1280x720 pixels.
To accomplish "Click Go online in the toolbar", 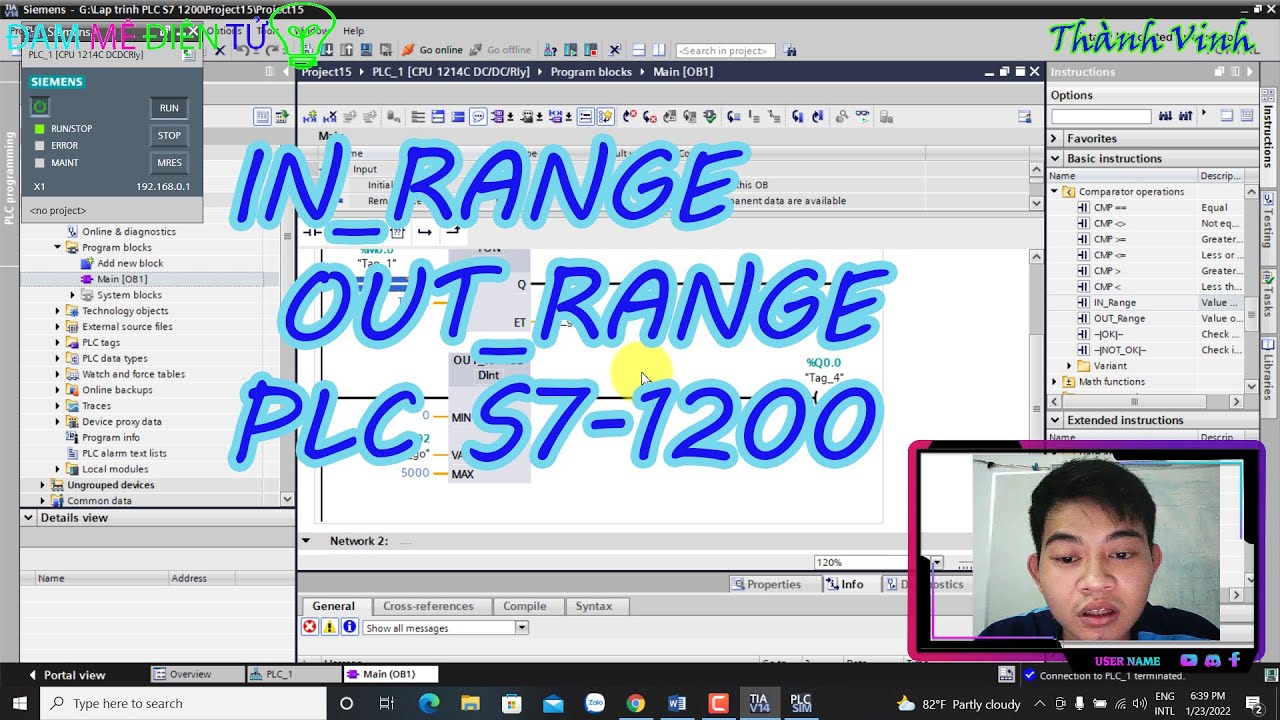I will pos(432,50).
